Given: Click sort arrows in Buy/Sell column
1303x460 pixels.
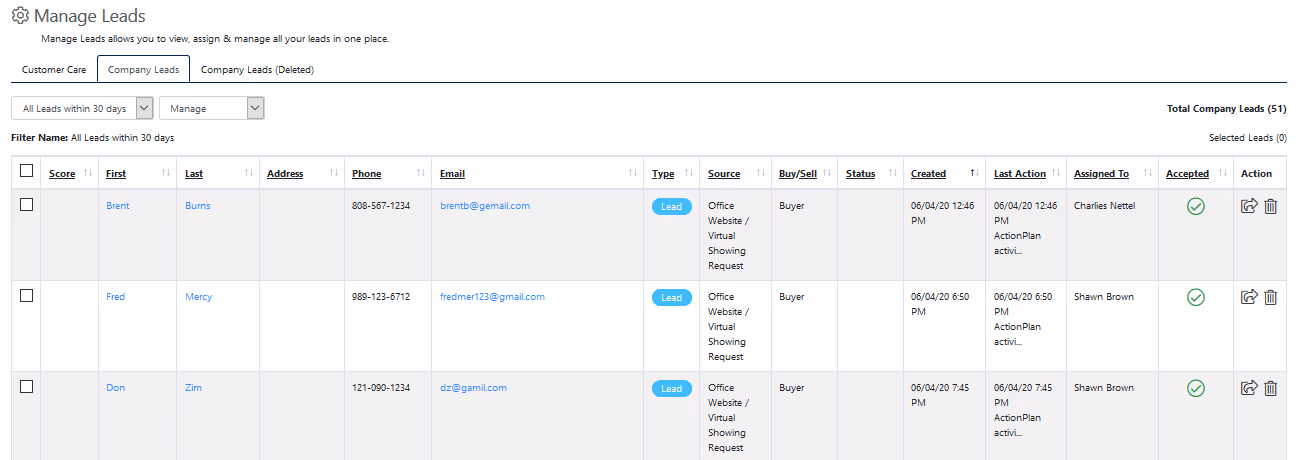Looking at the screenshot, I should point(827,174).
